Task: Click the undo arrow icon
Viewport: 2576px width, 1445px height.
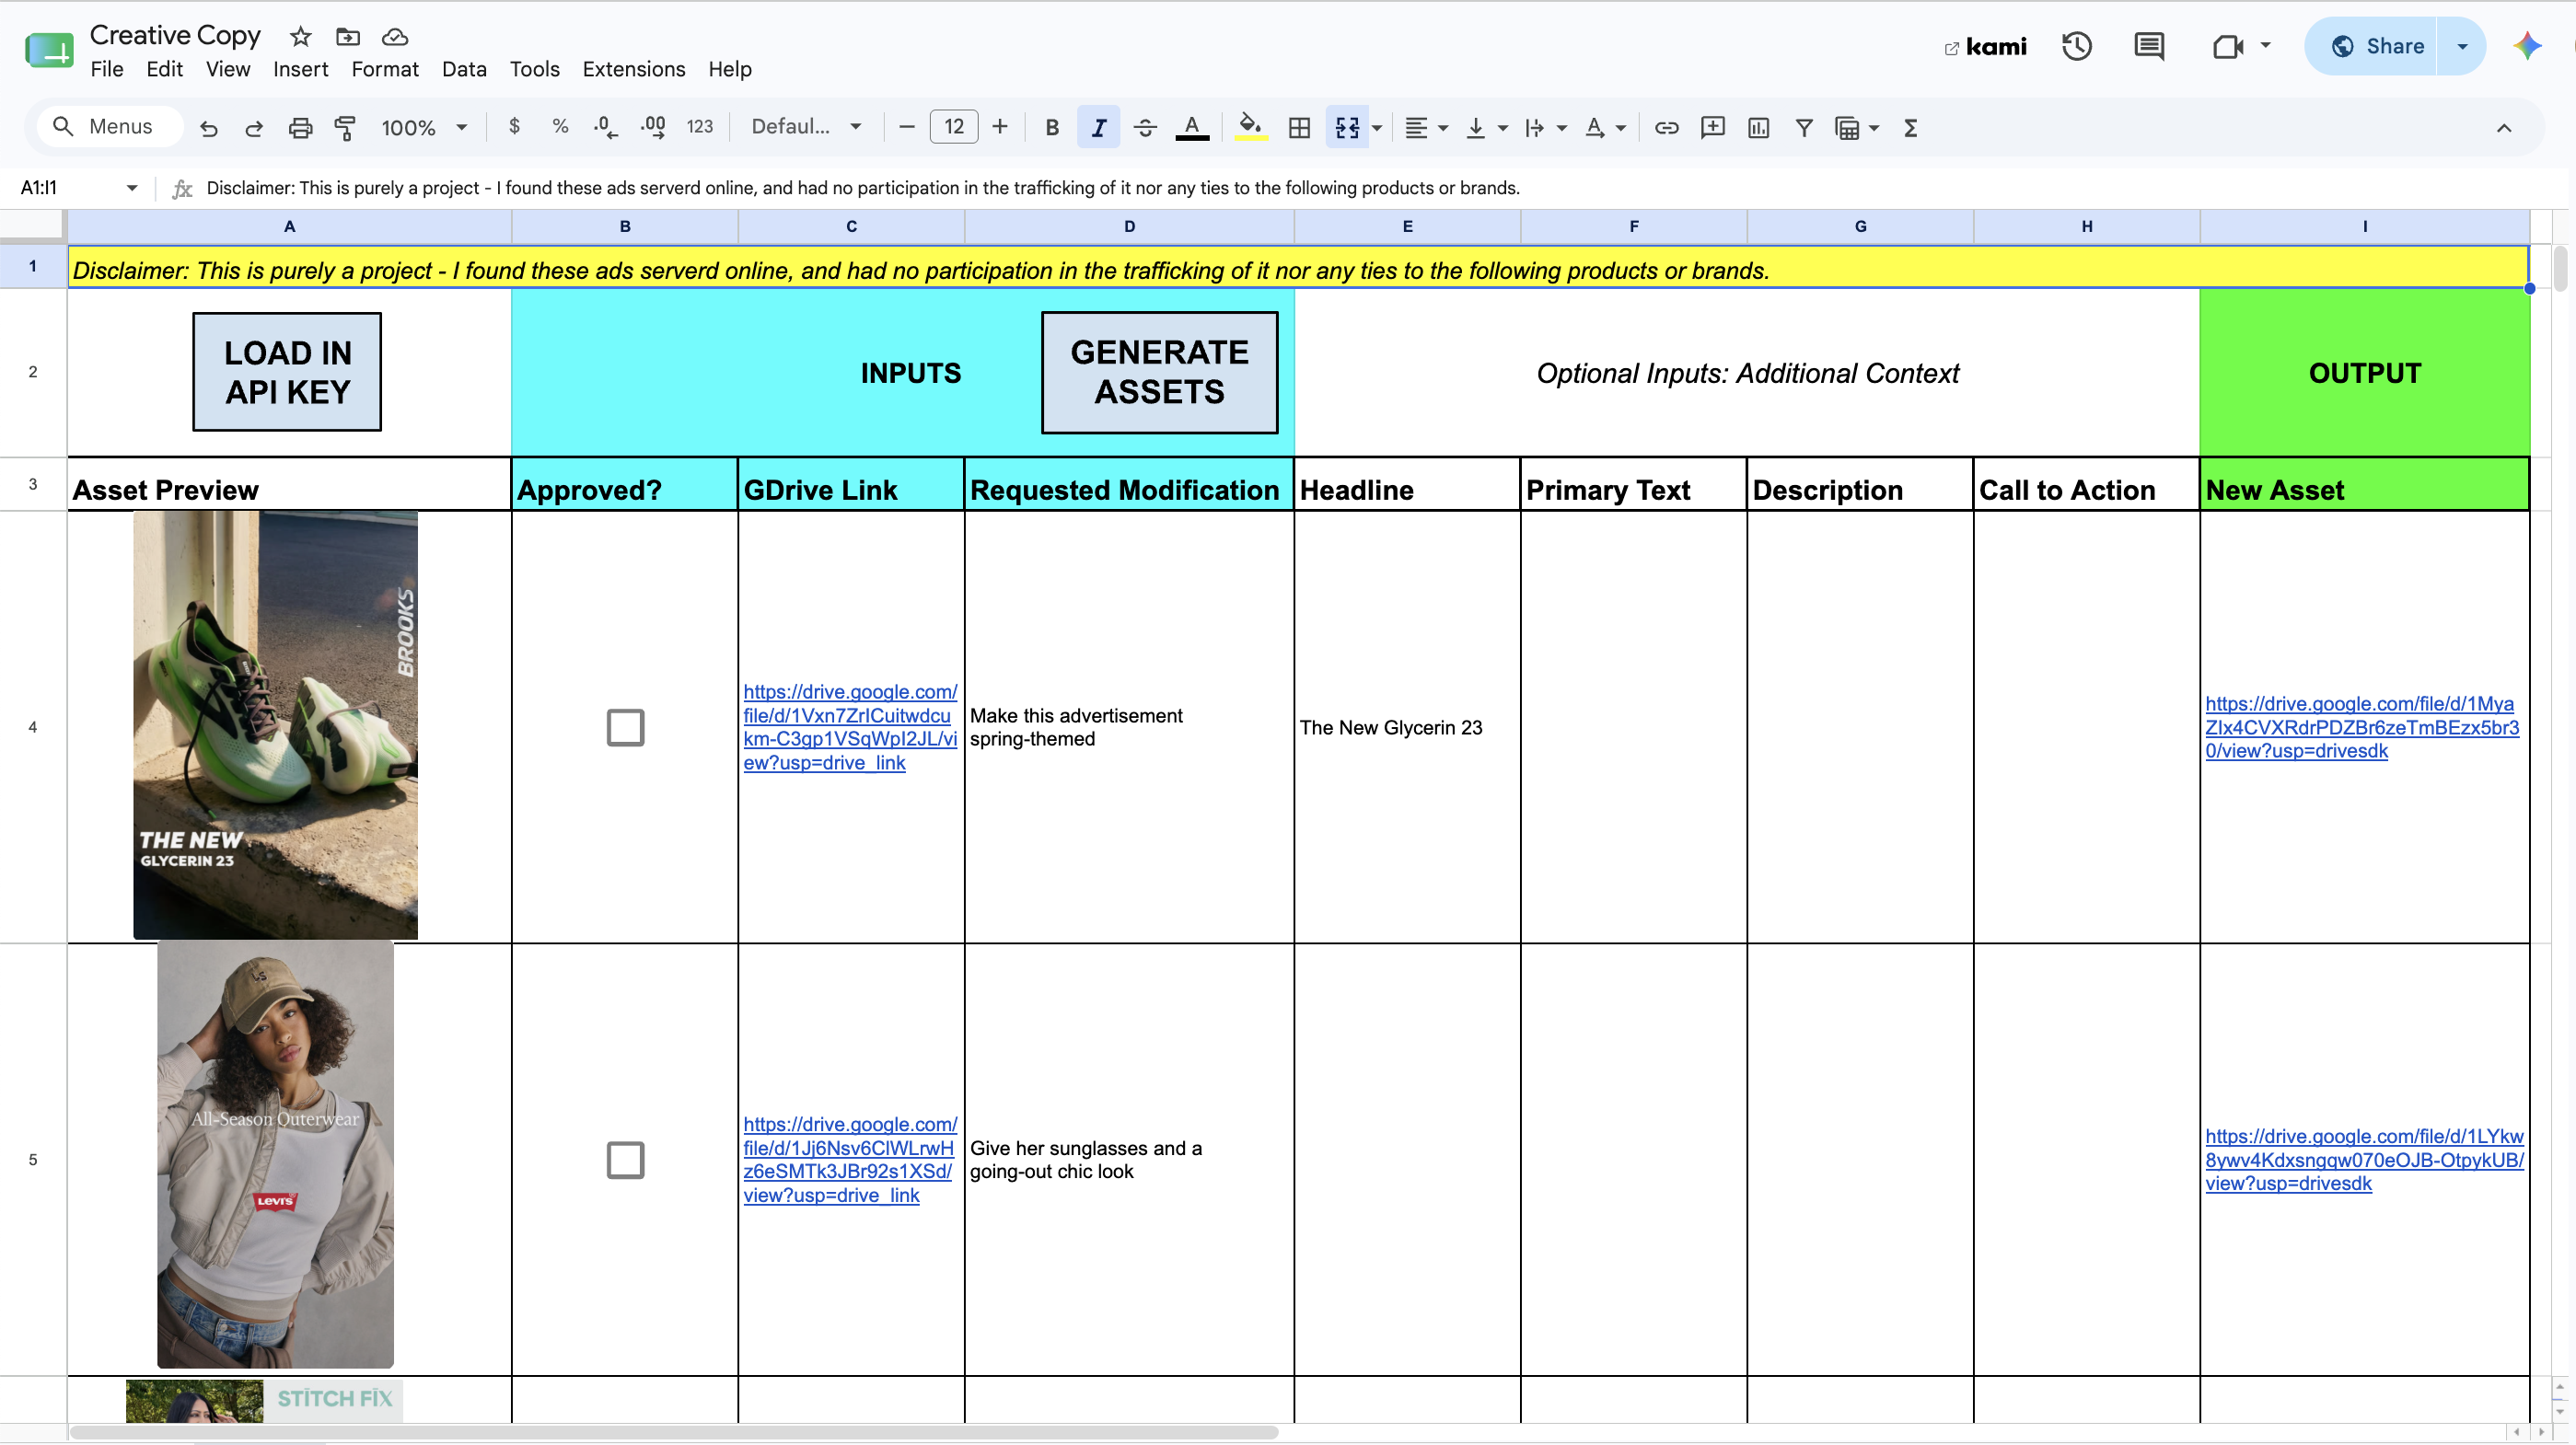Action: point(209,128)
